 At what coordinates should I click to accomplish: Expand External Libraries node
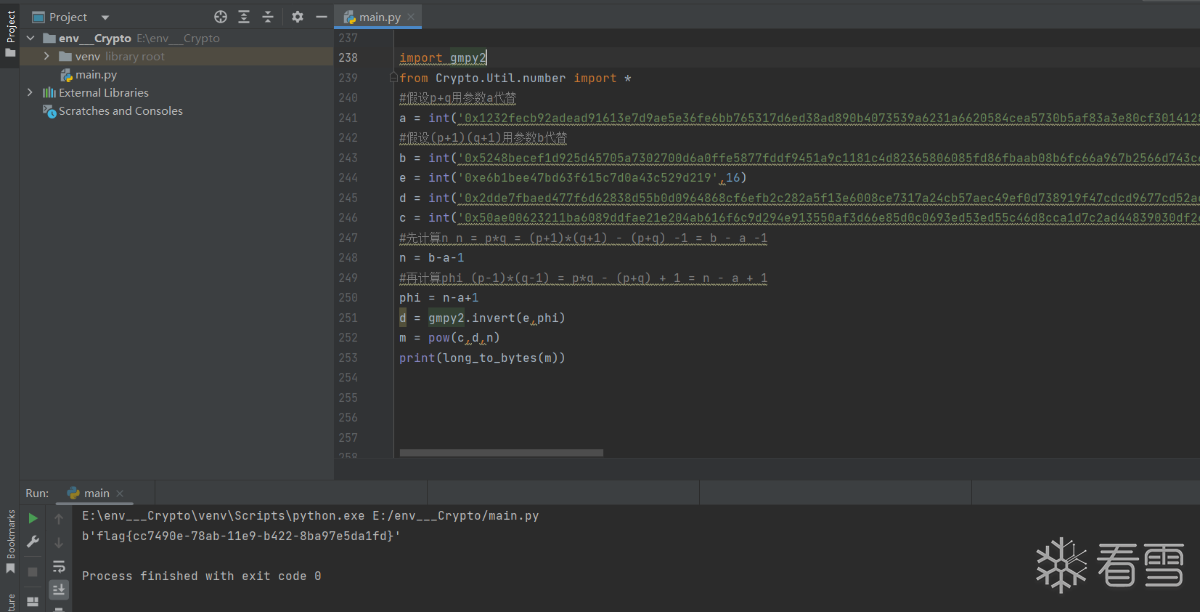click(x=29, y=92)
